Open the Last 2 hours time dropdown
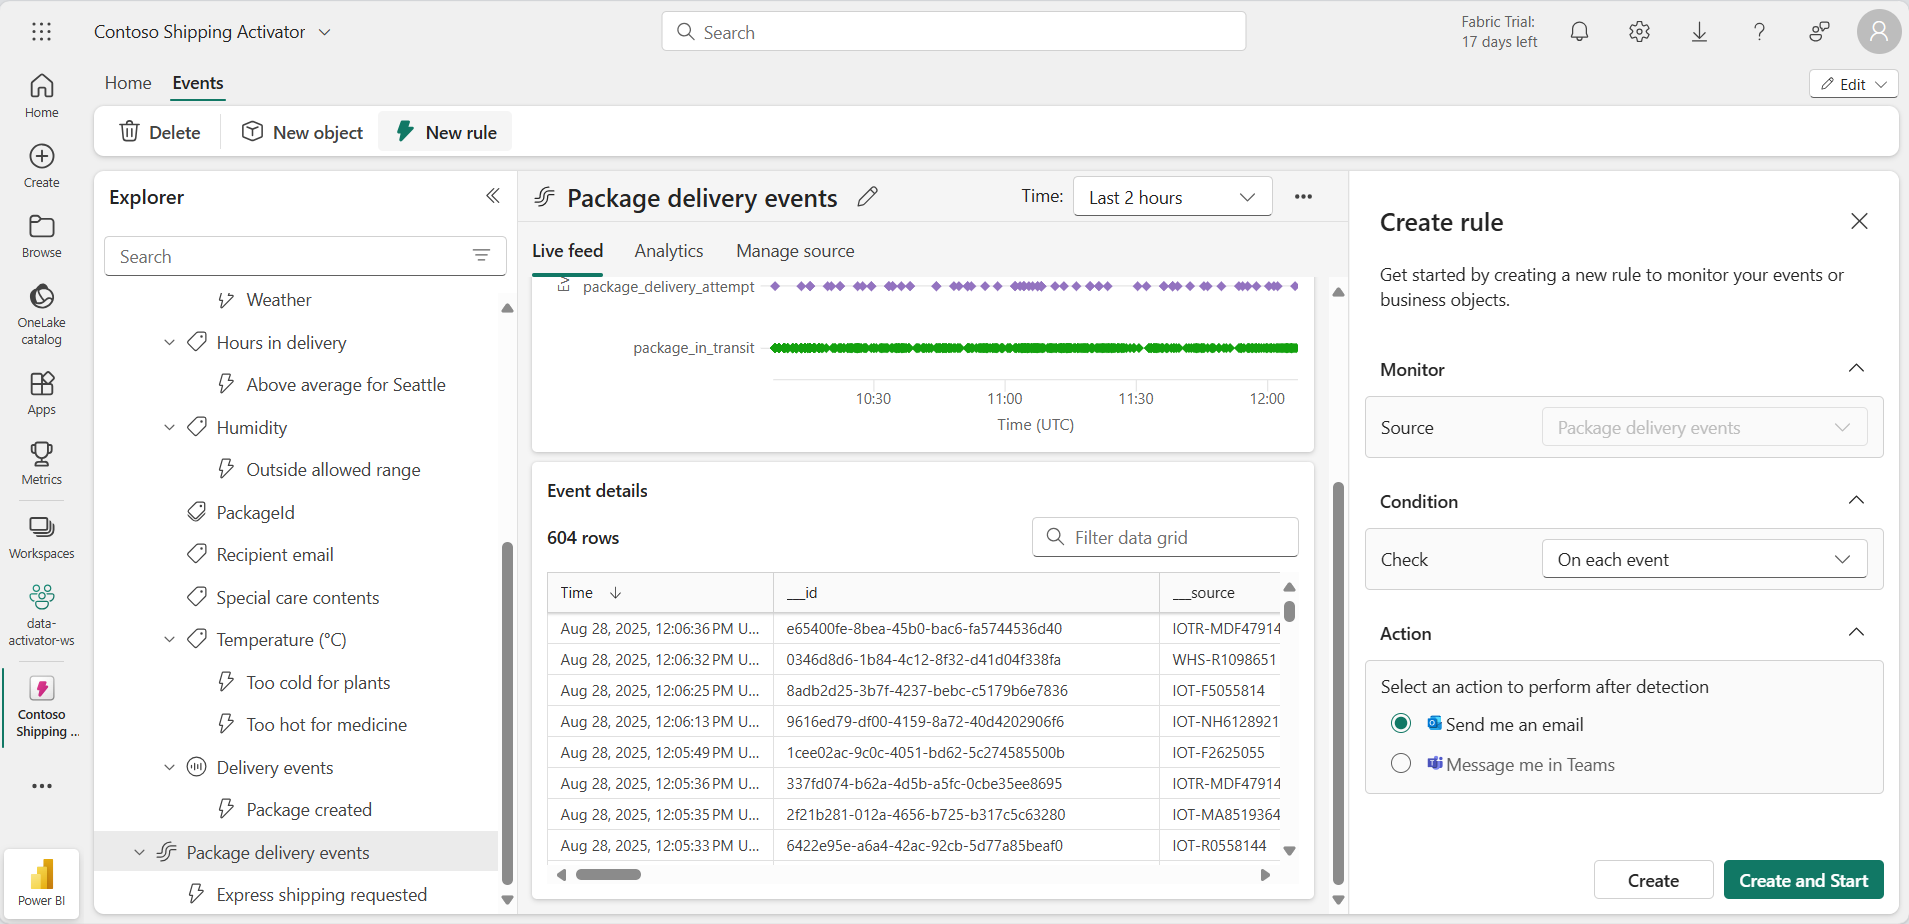Screen dimensions: 1909x924 [x=1172, y=197]
